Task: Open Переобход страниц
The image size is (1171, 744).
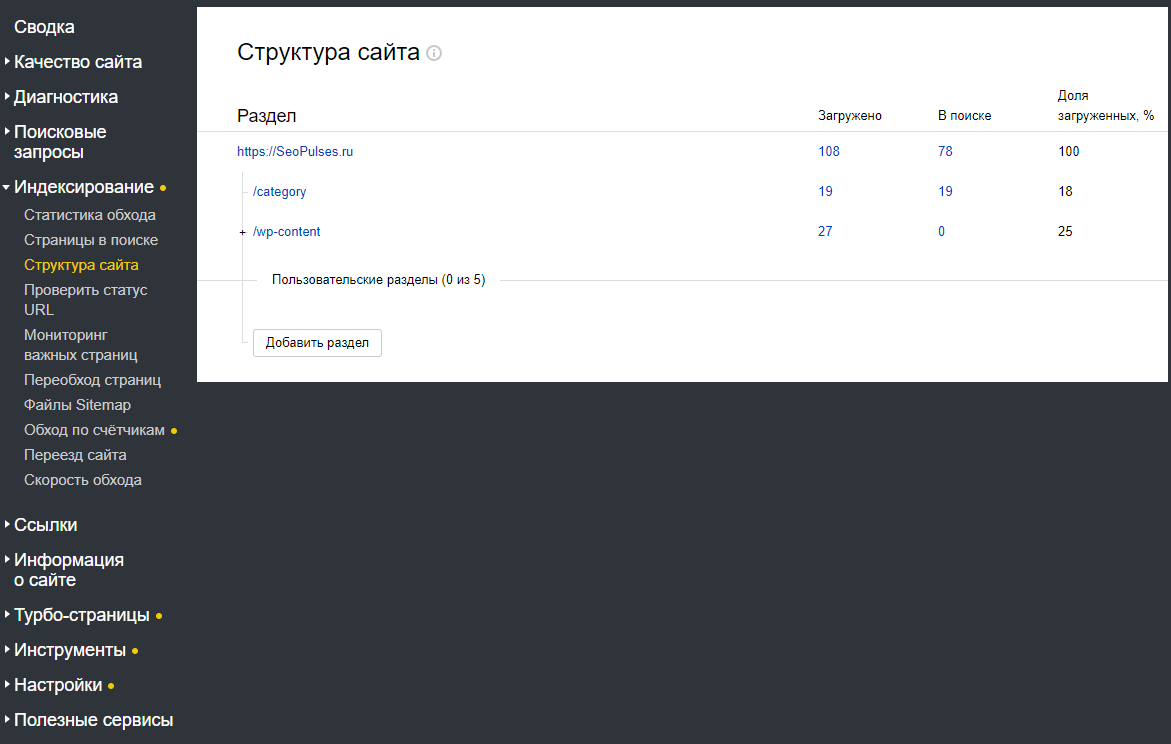Action: (x=93, y=380)
